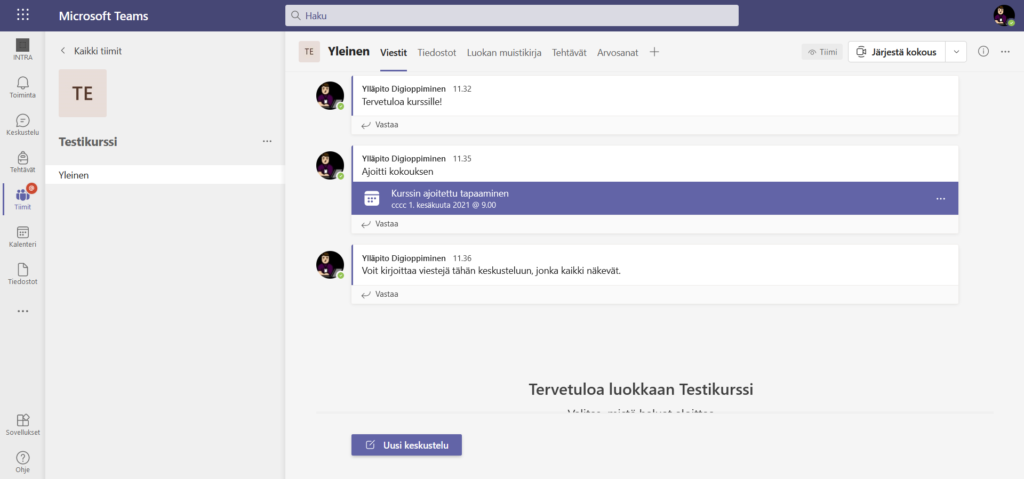Click sender avatar of the 11.32 message

pos(330,95)
